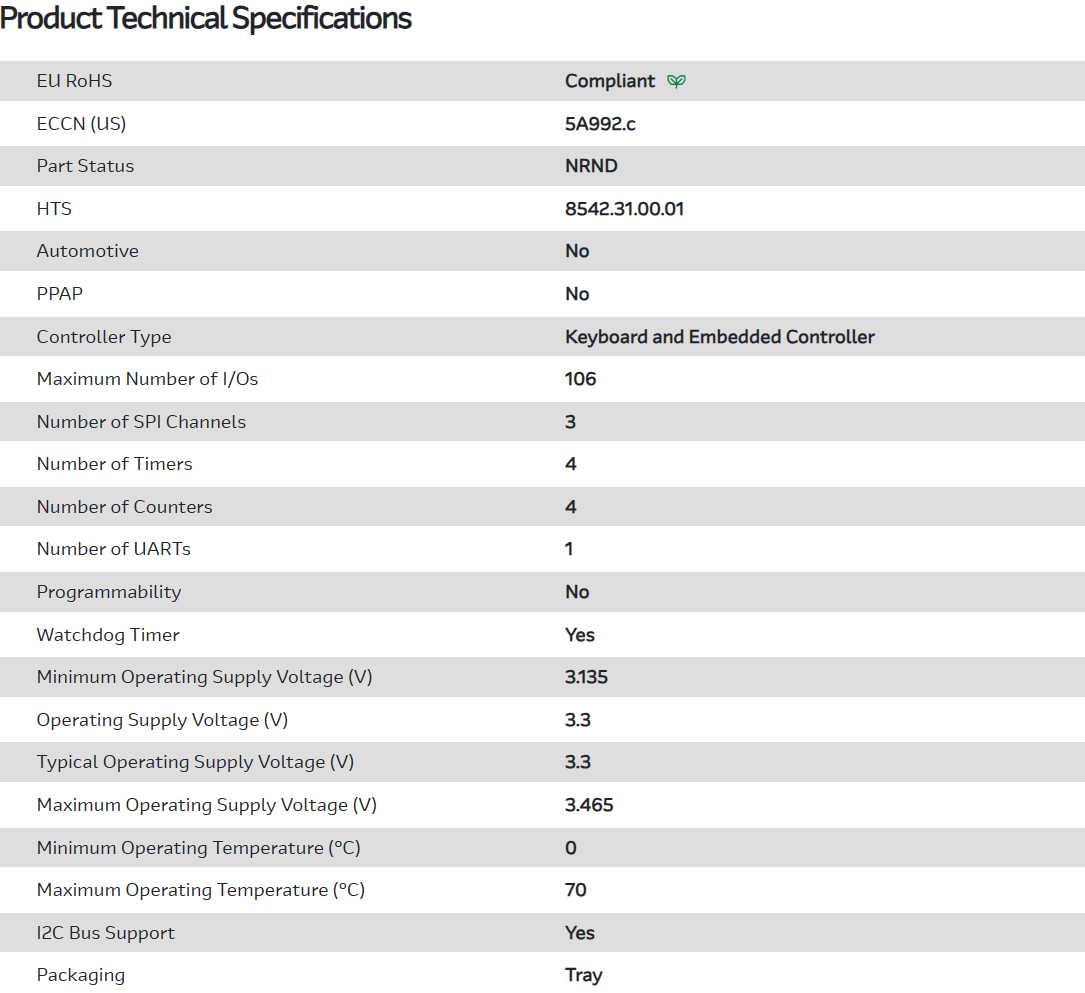Click the Watchdog Timer row label
This screenshot has height=993, width=1085.
point(108,635)
